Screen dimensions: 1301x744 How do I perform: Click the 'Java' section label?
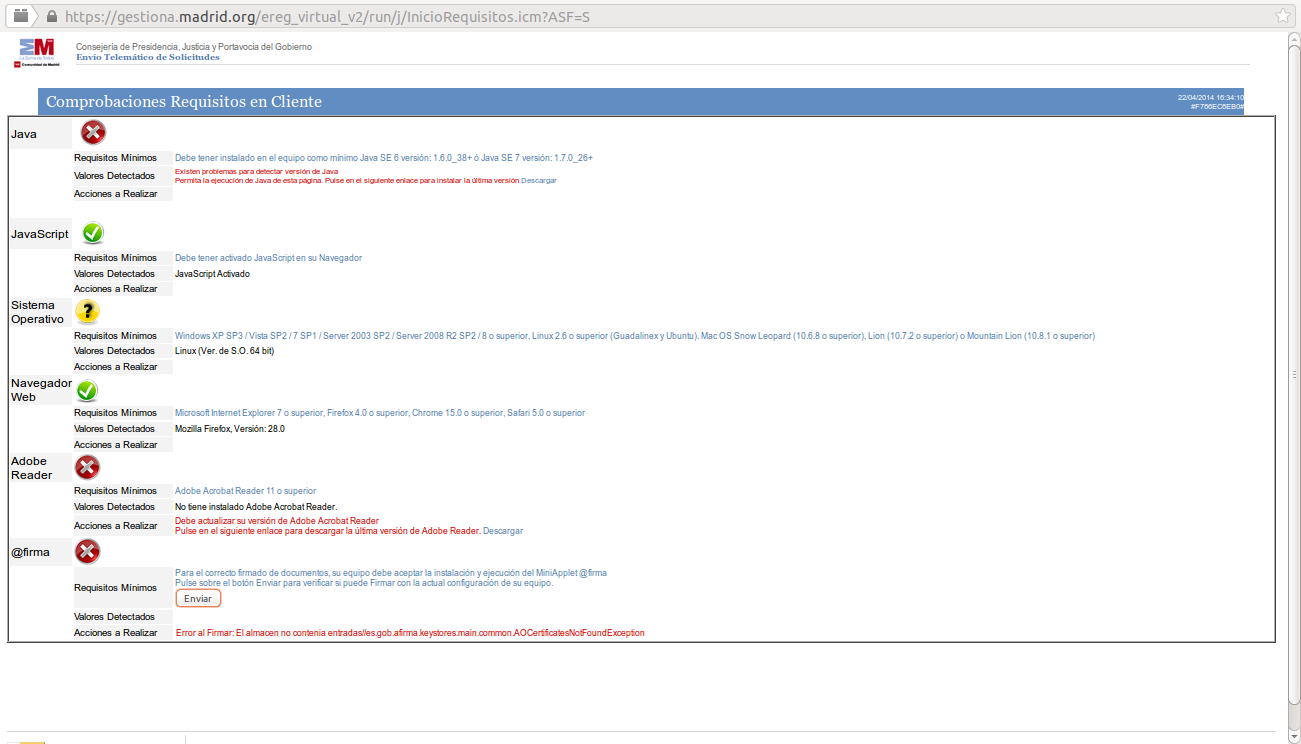[24, 134]
